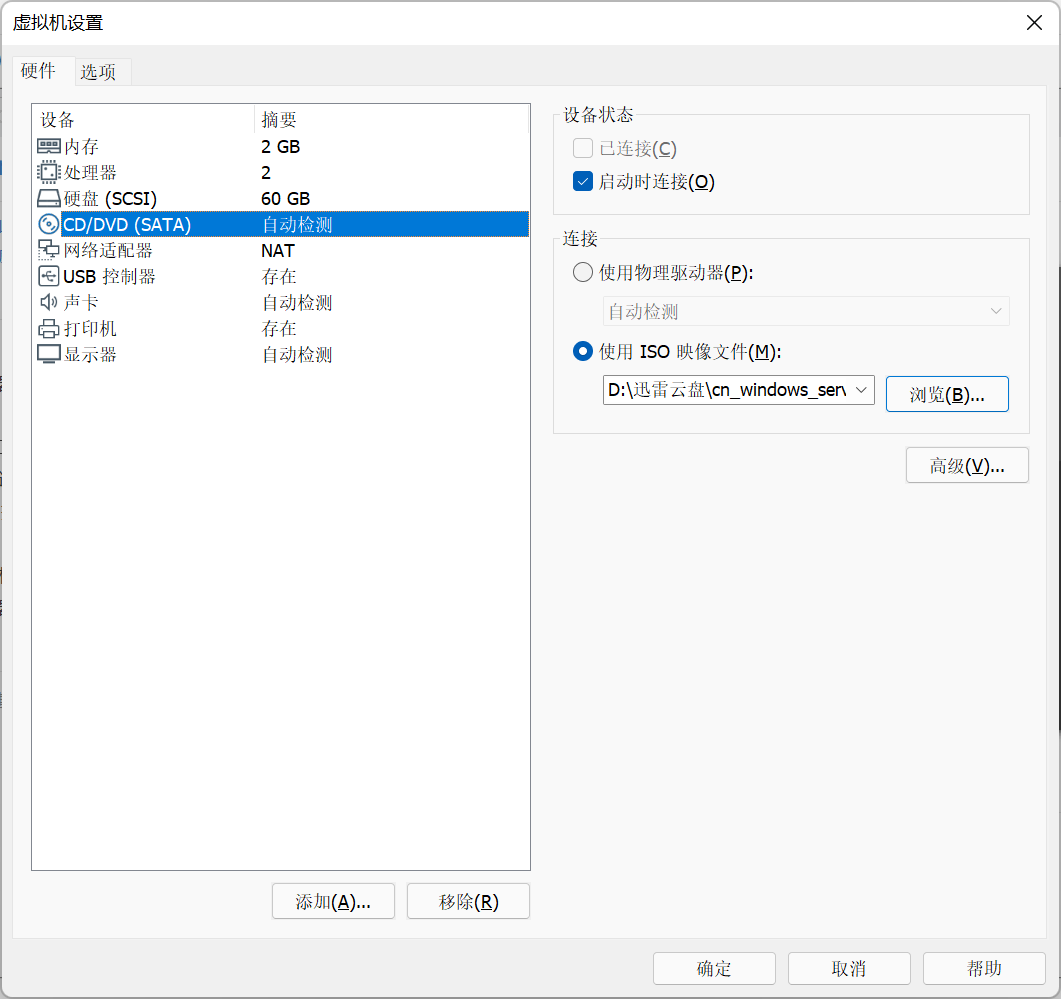Click the network adapter (网络适配器) icon

(49, 250)
